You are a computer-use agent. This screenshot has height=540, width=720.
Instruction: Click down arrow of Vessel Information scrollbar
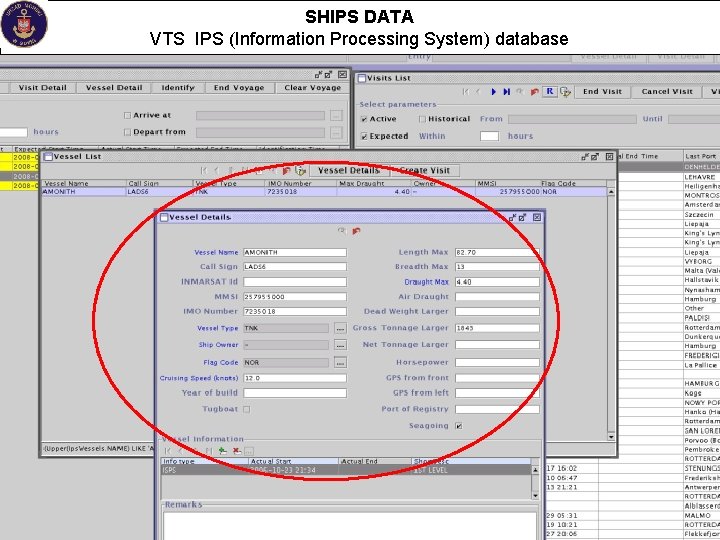click(535, 496)
